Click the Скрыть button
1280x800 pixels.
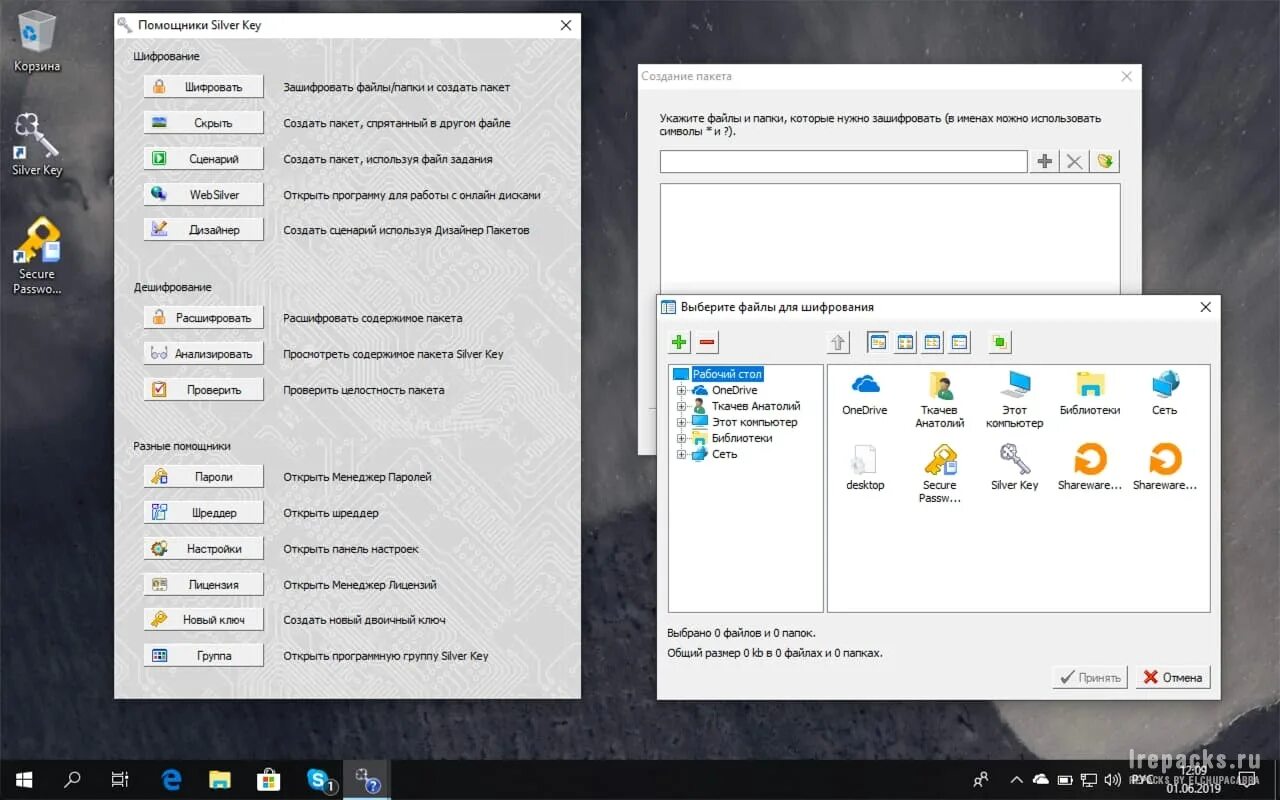203,123
